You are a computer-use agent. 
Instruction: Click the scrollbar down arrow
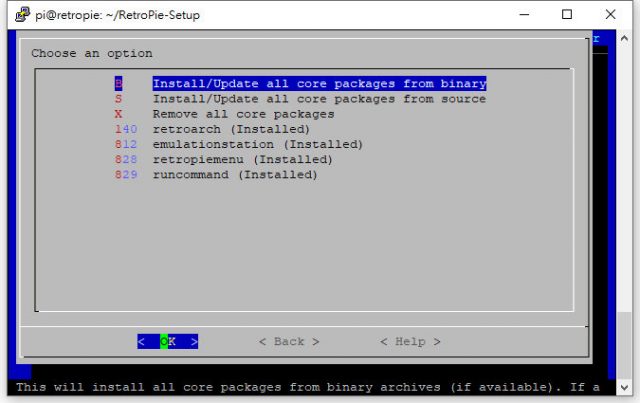624,387
